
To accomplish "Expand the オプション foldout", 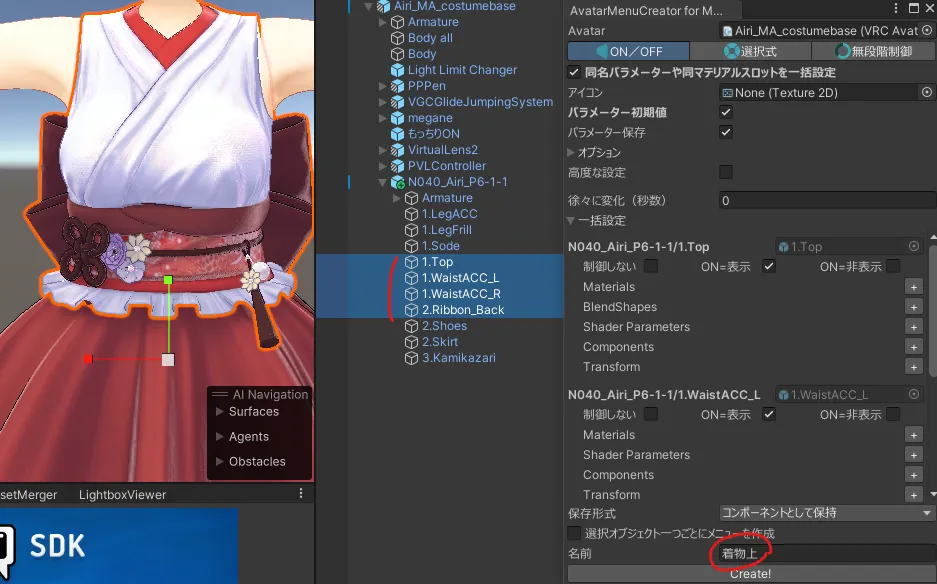I will tap(572, 152).
